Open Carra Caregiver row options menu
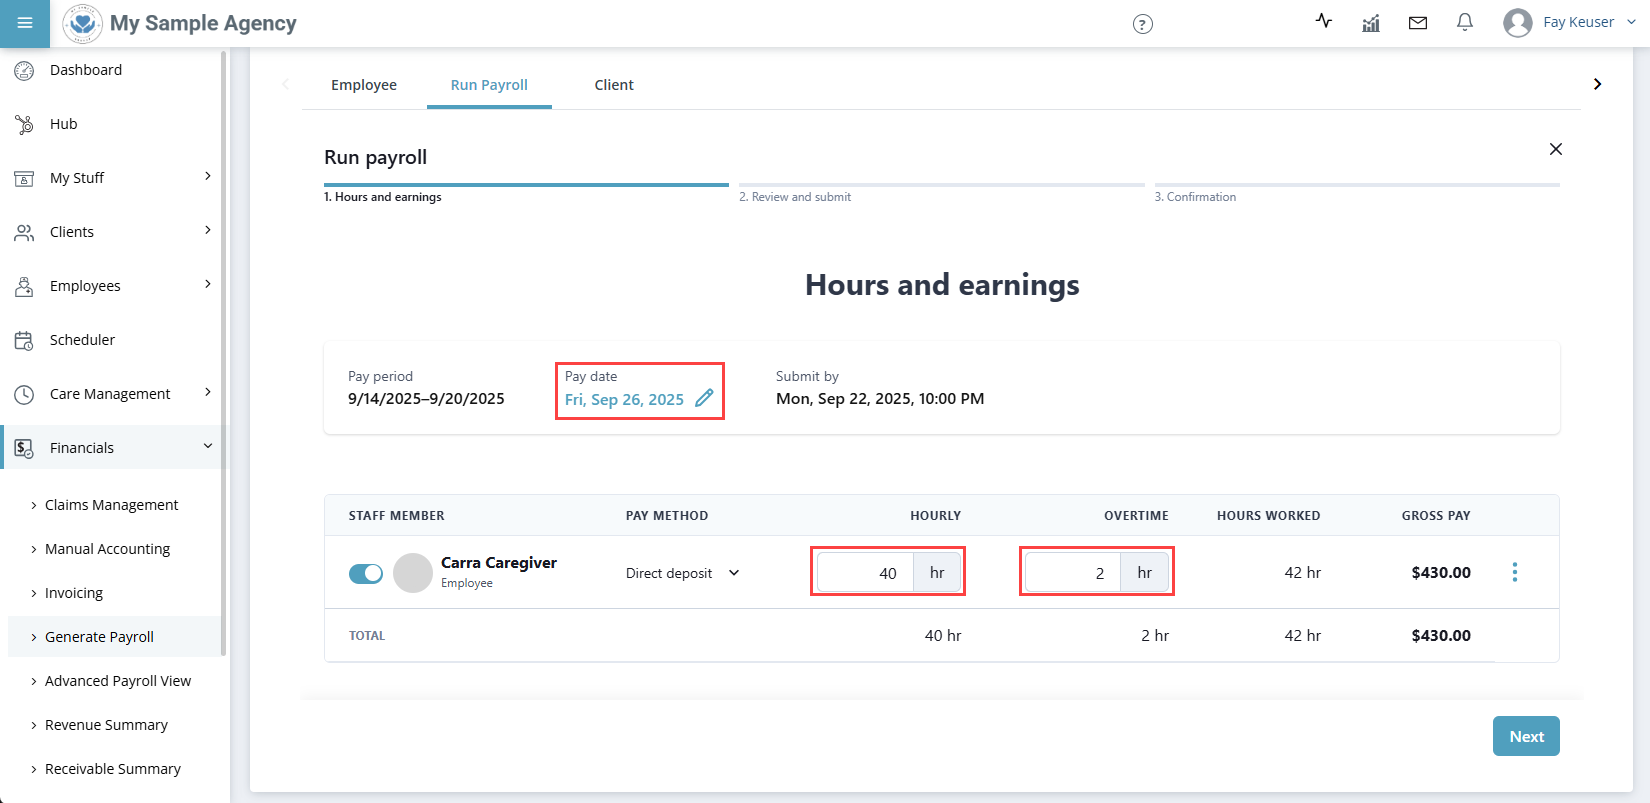 1514,572
